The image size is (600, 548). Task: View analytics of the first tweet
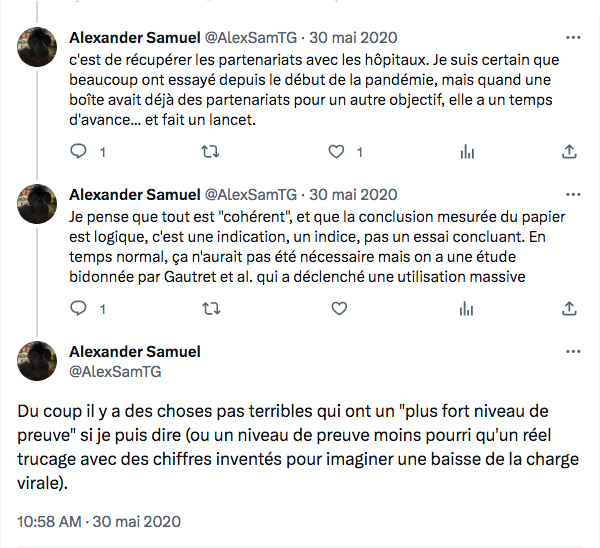pos(466,152)
